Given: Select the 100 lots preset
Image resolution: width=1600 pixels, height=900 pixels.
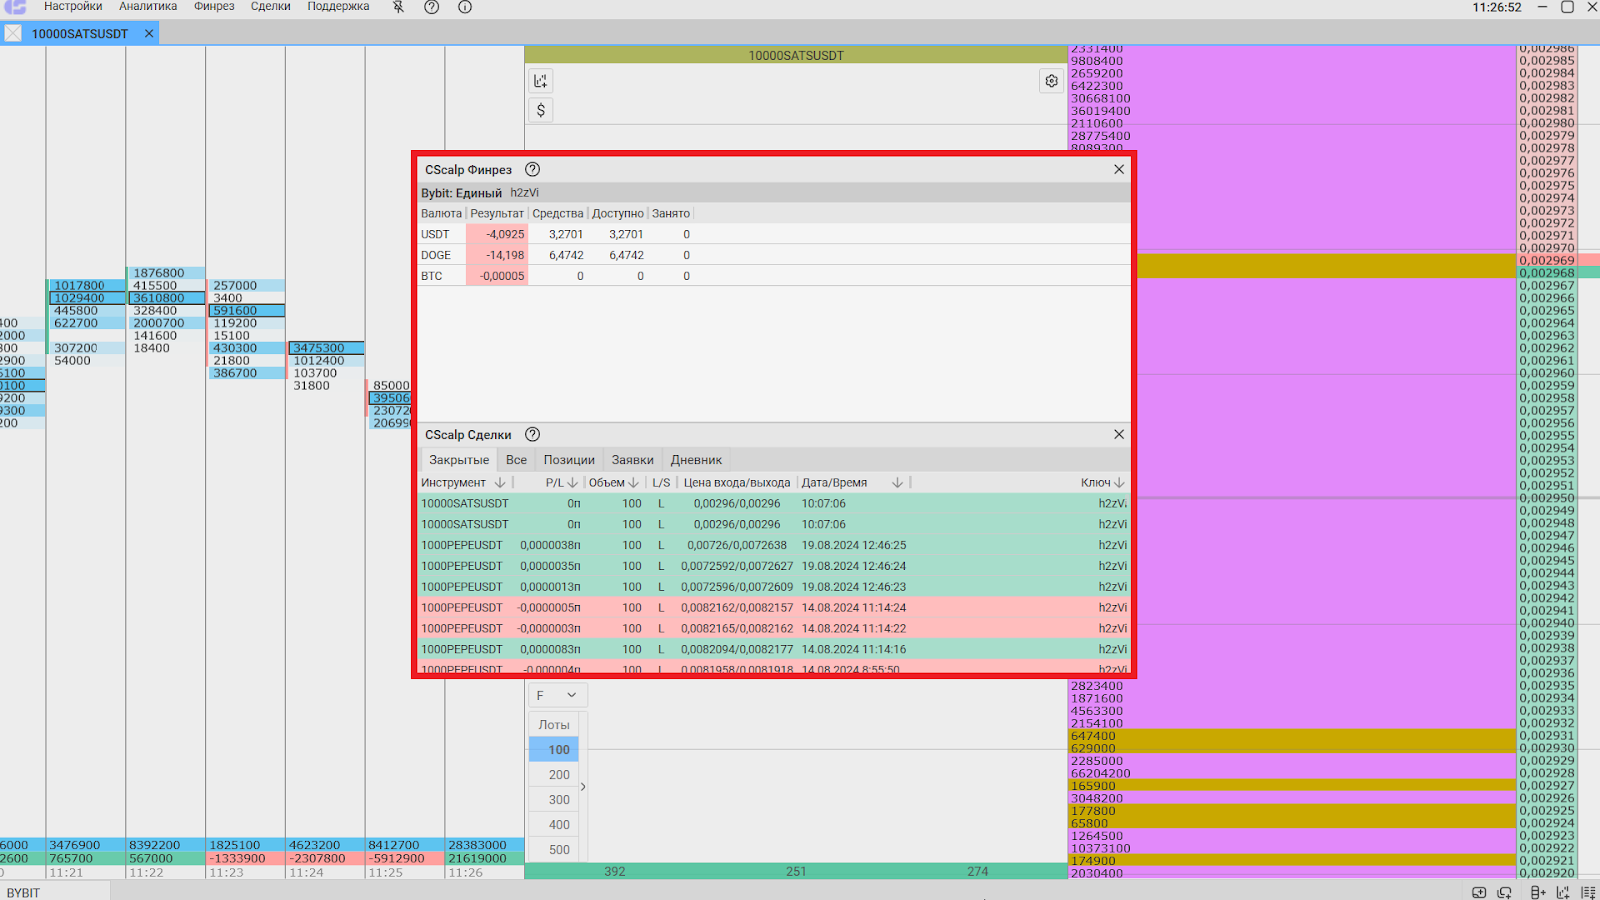Looking at the screenshot, I should pyautogui.click(x=558, y=750).
